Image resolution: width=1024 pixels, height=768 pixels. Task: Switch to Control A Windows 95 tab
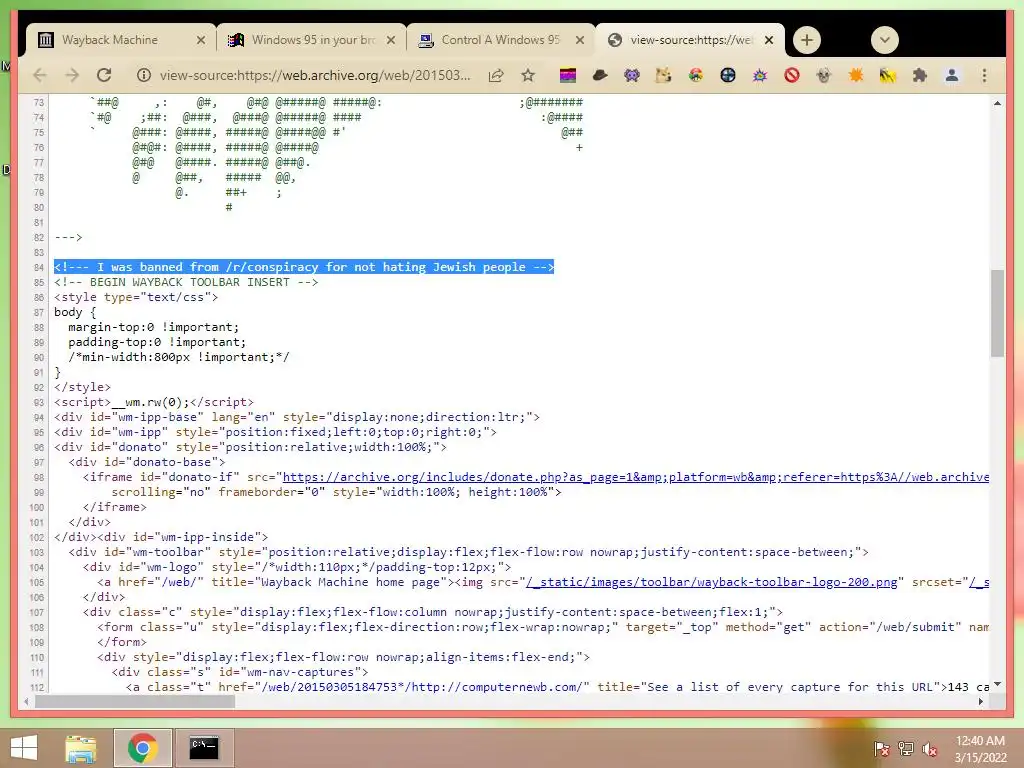pos(501,40)
